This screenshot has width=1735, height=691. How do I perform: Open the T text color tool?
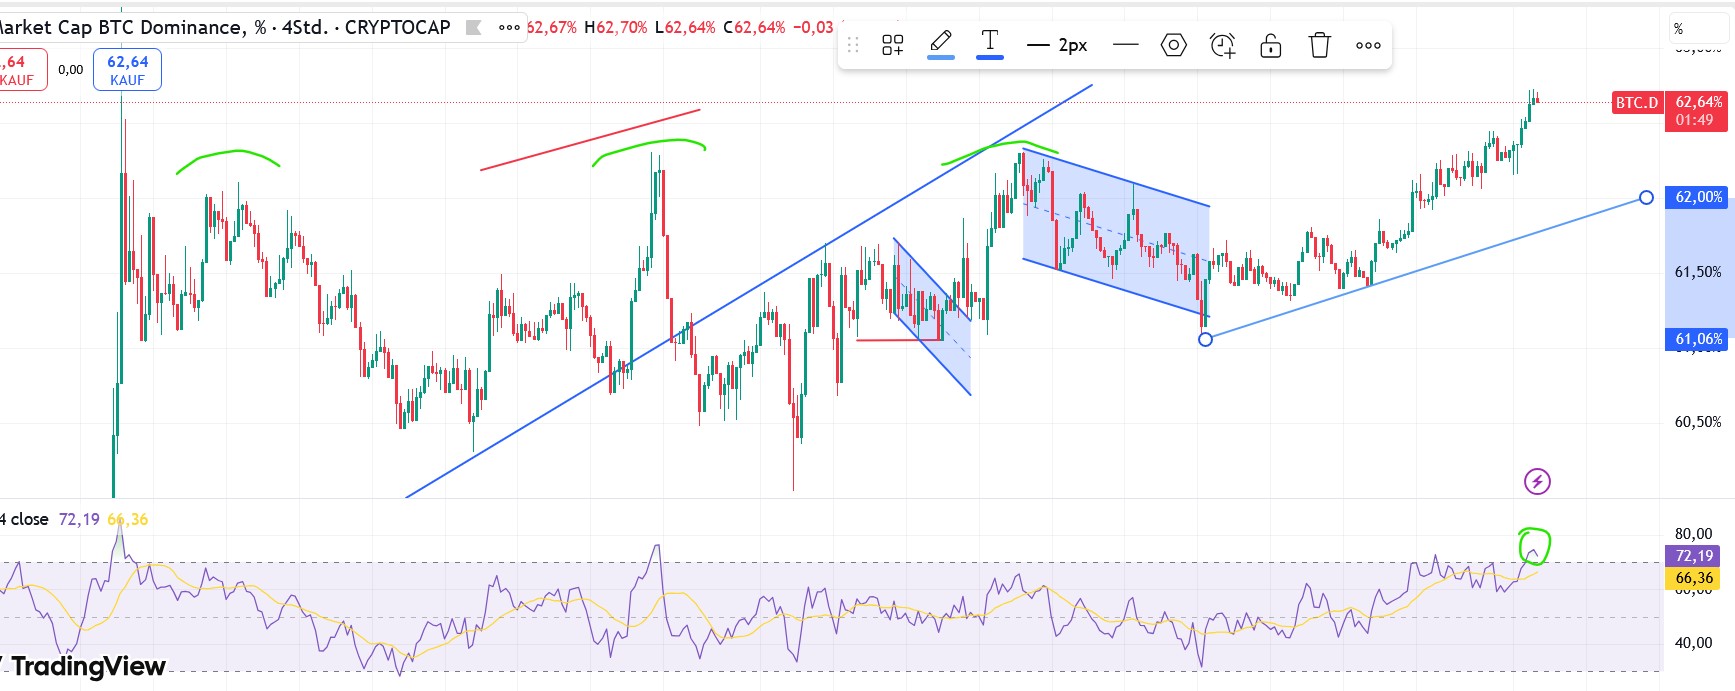pyautogui.click(x=990, y=44)
